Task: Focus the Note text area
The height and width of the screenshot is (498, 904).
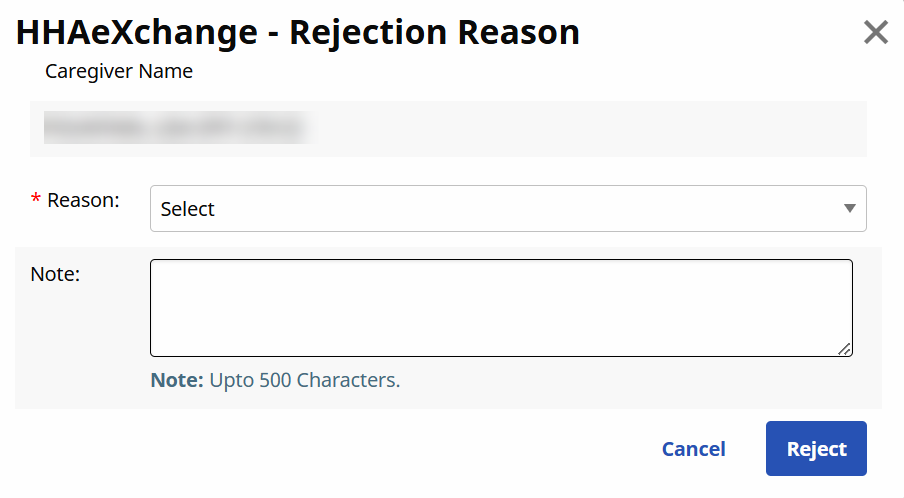Action: (x=500, y=307)
